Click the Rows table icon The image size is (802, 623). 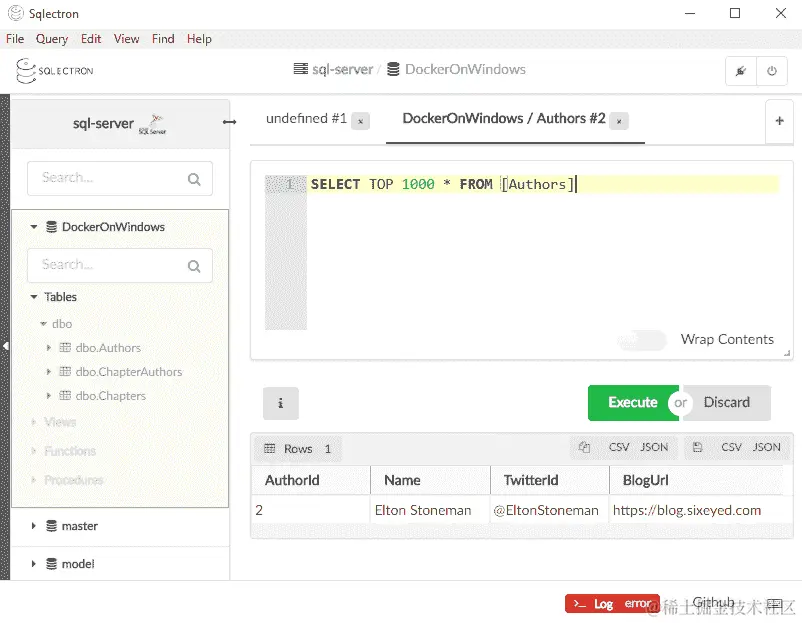point(270,449)
